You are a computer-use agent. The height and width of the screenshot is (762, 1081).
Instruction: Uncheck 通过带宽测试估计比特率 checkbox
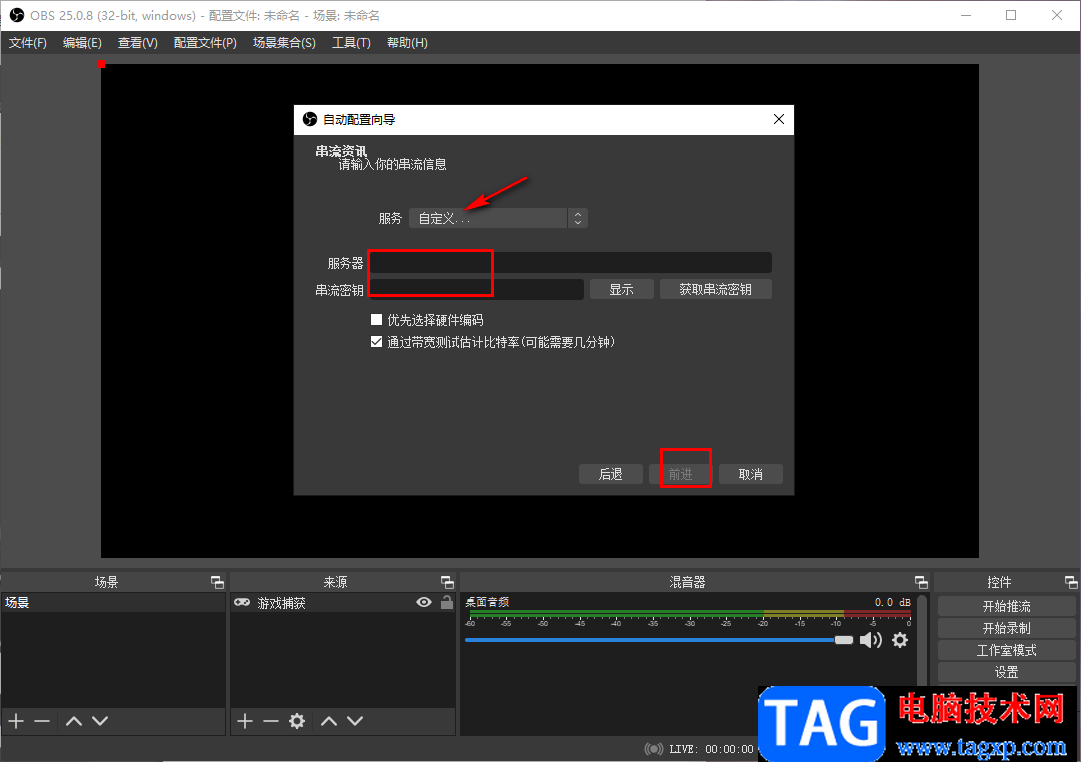(x=376, y=342)
